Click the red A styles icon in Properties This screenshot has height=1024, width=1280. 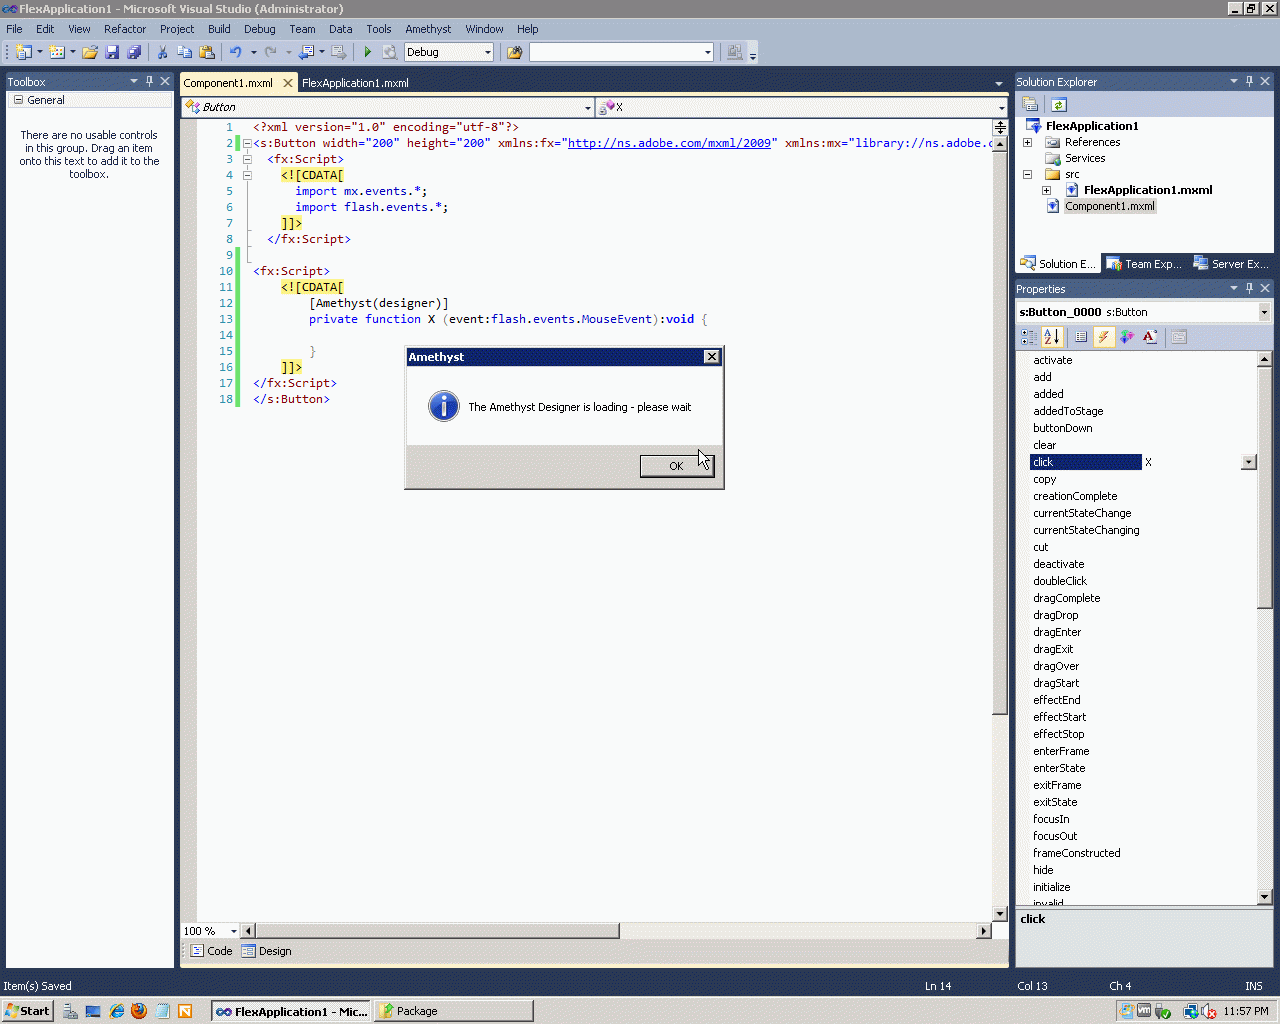click(1150, 337)
